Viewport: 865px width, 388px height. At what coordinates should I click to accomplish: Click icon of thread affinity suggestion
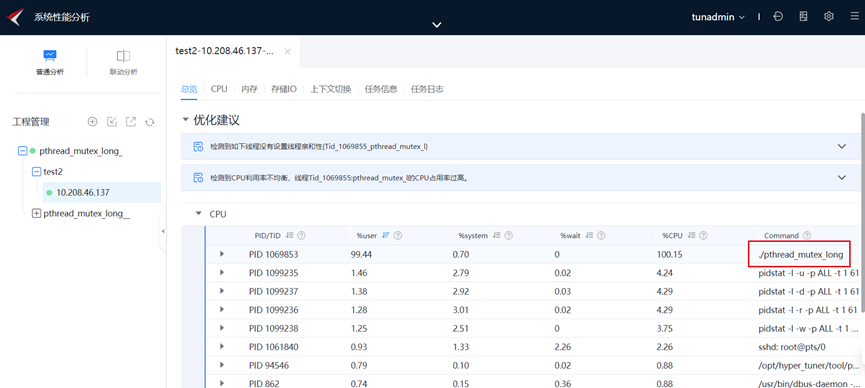[198, 146]
